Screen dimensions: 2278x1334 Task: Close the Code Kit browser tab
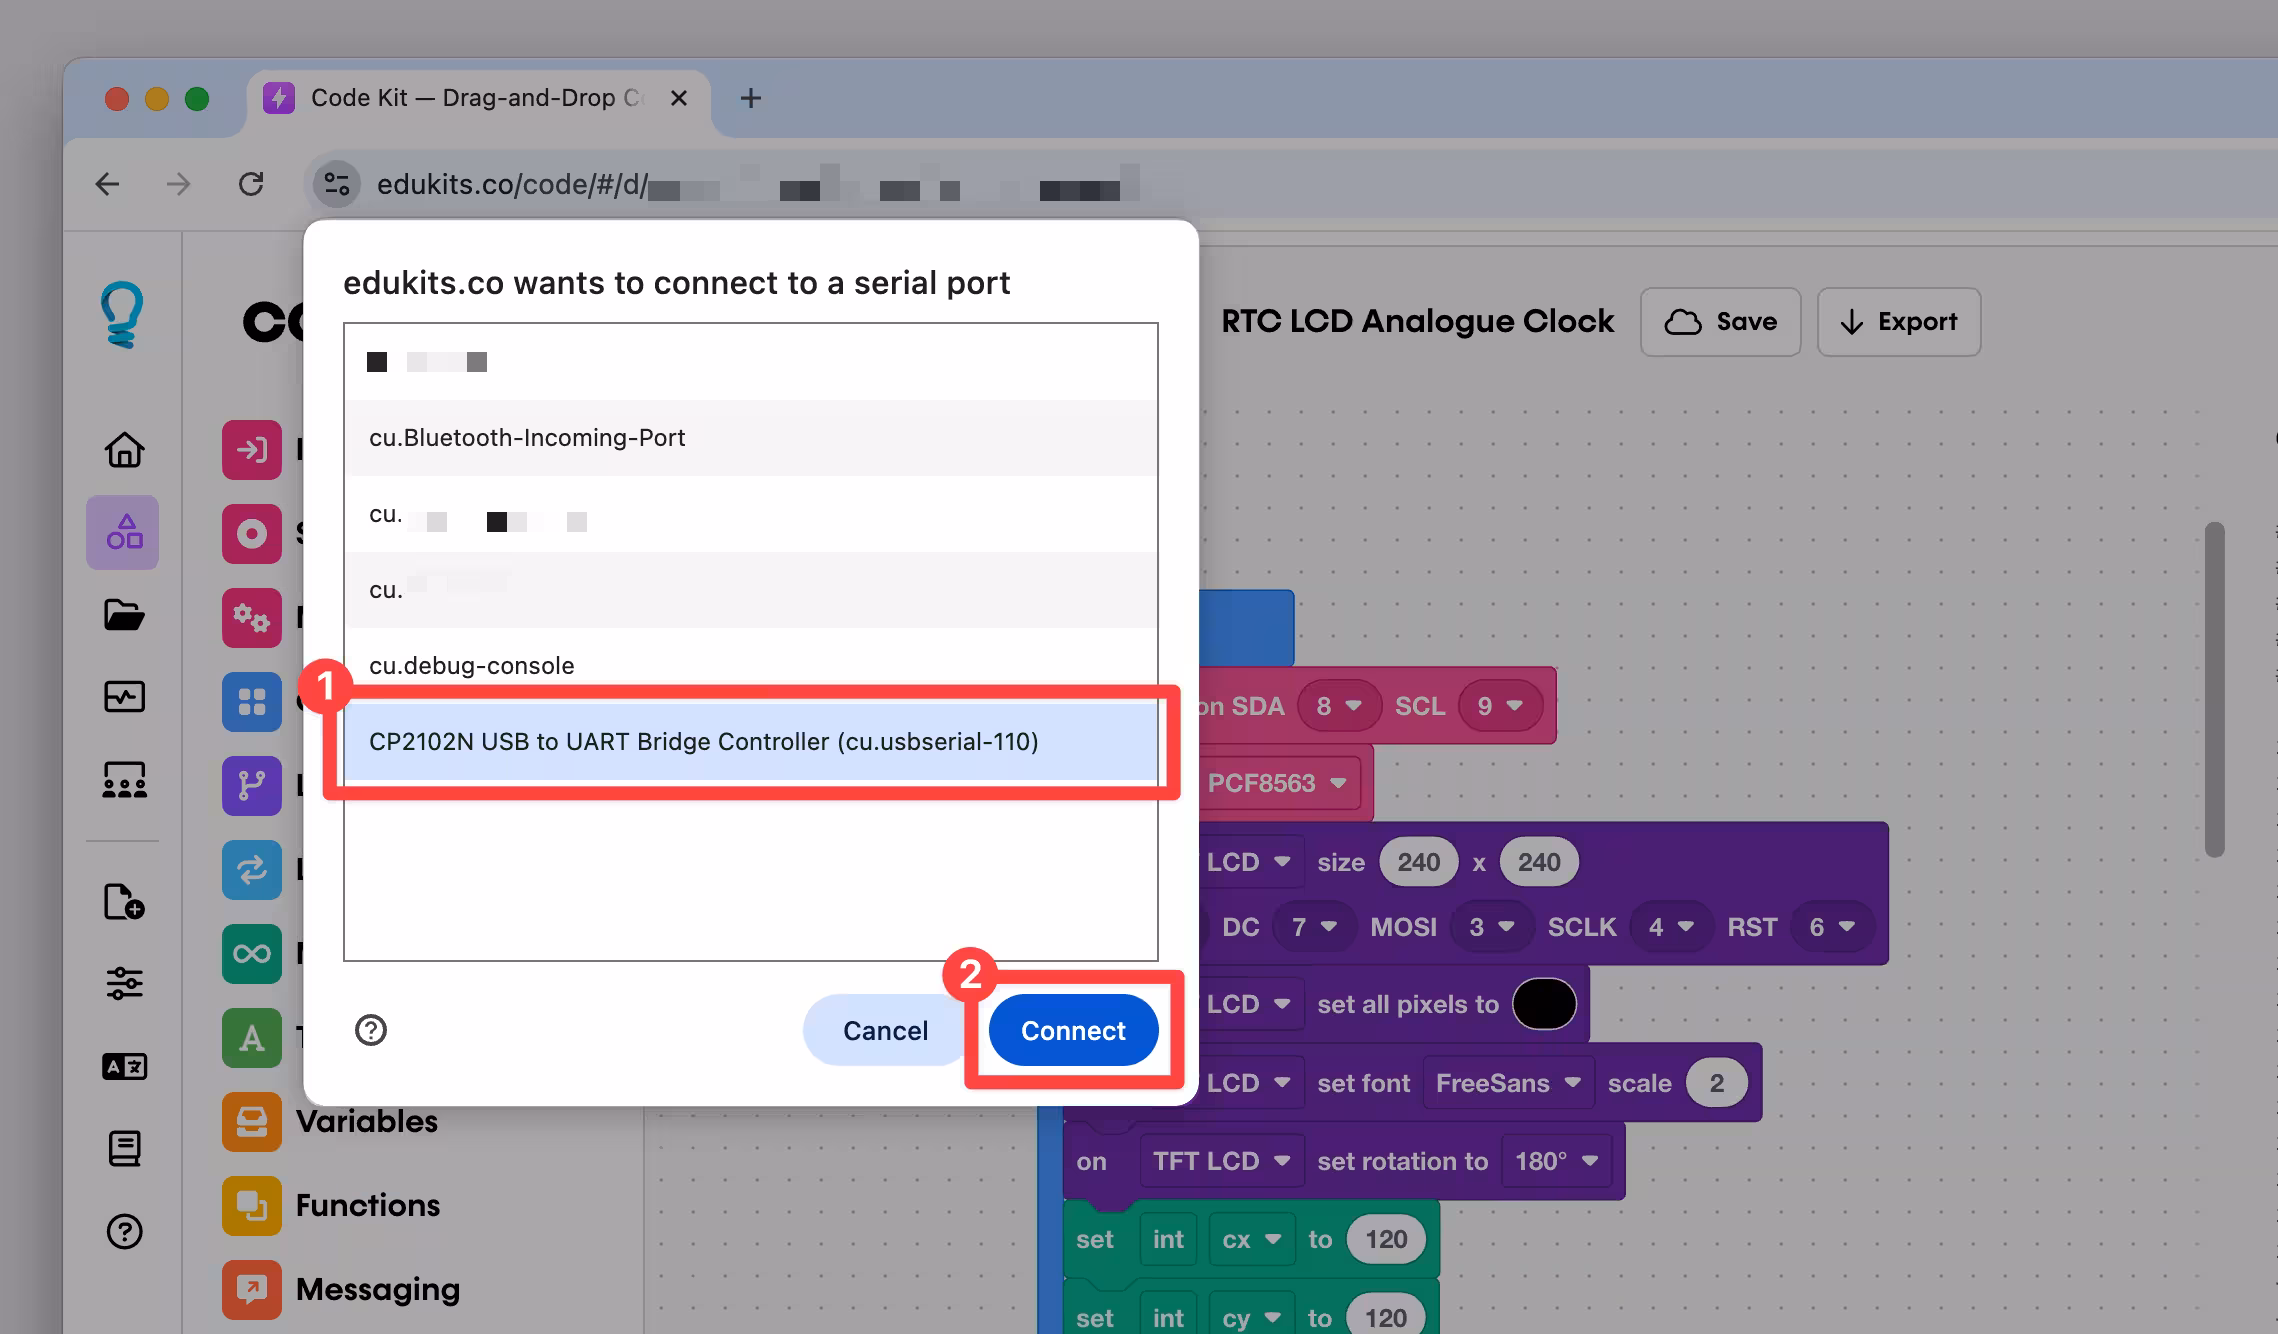click(x=678, y=98)
